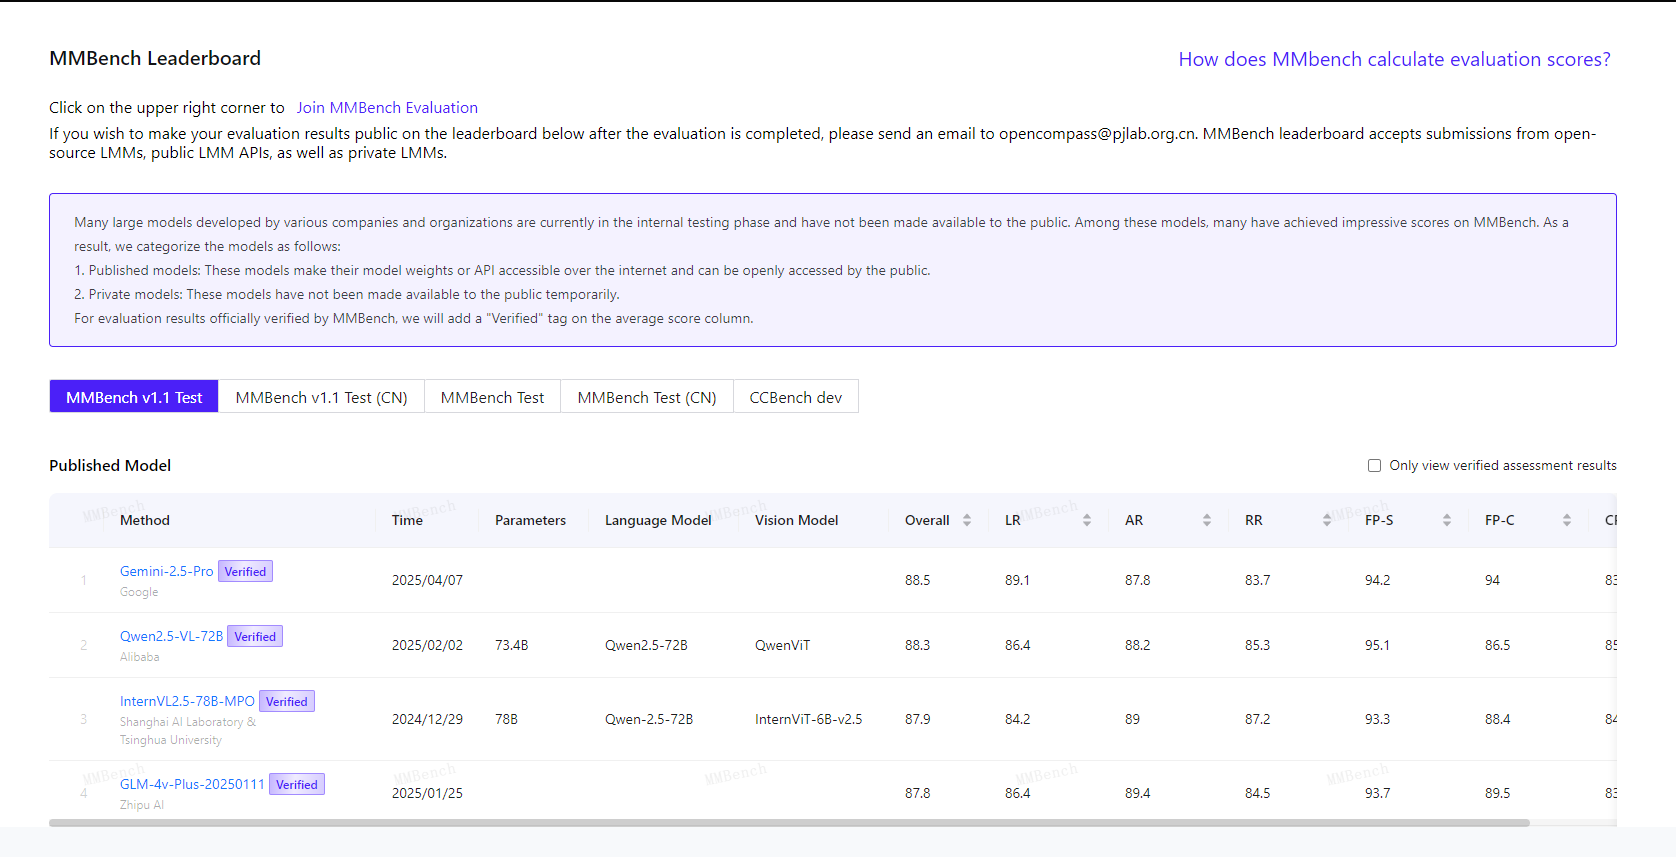This screenshot has height=857, width=1676.
Task: Click the LR column sort arrows
Action: click(x=1086, y=520)
